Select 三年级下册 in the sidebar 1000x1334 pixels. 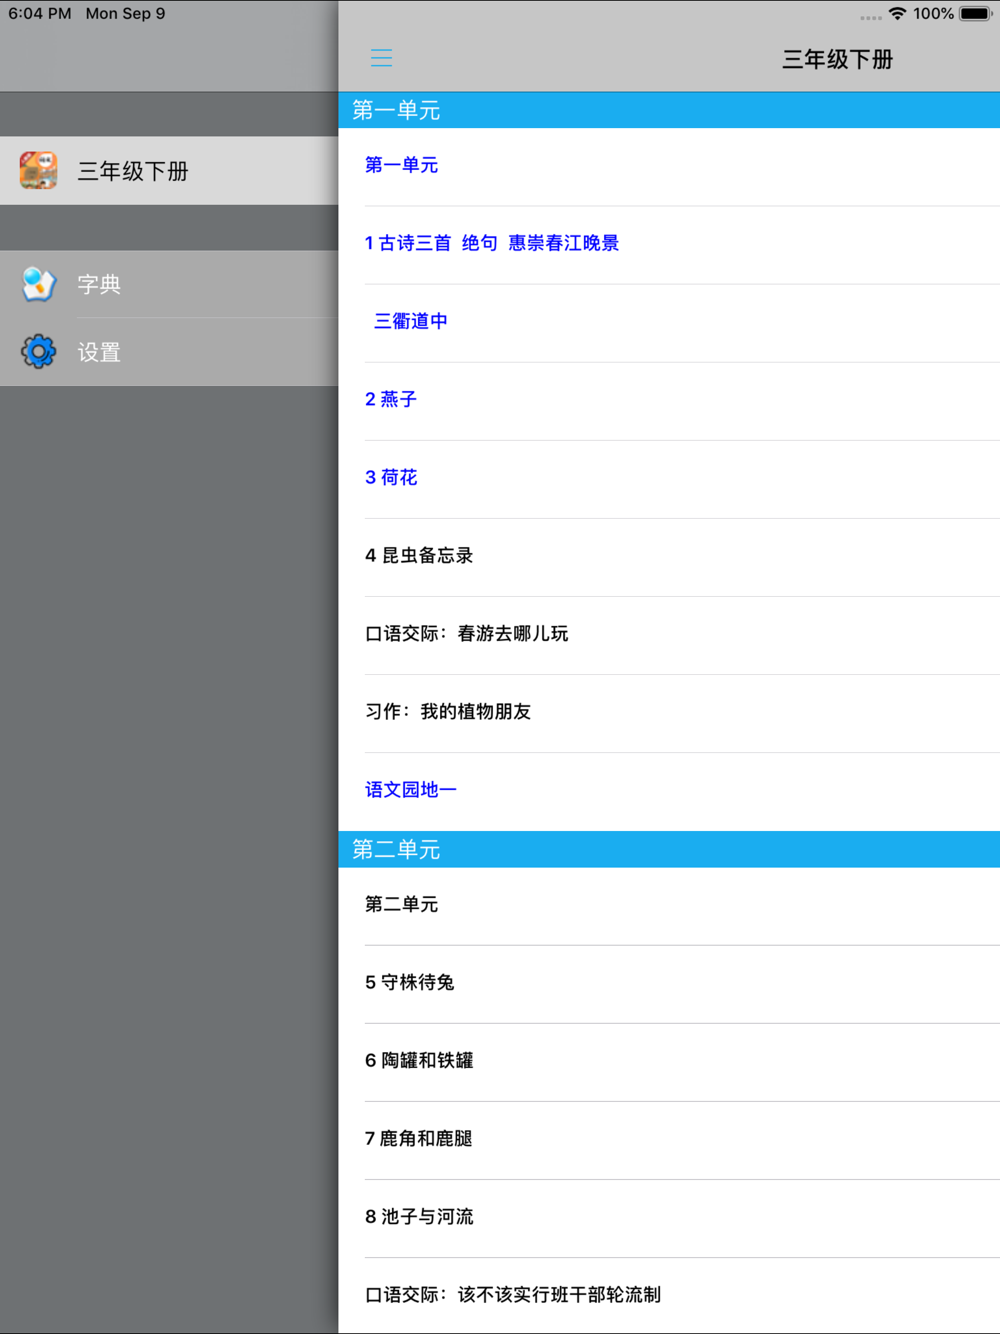(169, 171)
